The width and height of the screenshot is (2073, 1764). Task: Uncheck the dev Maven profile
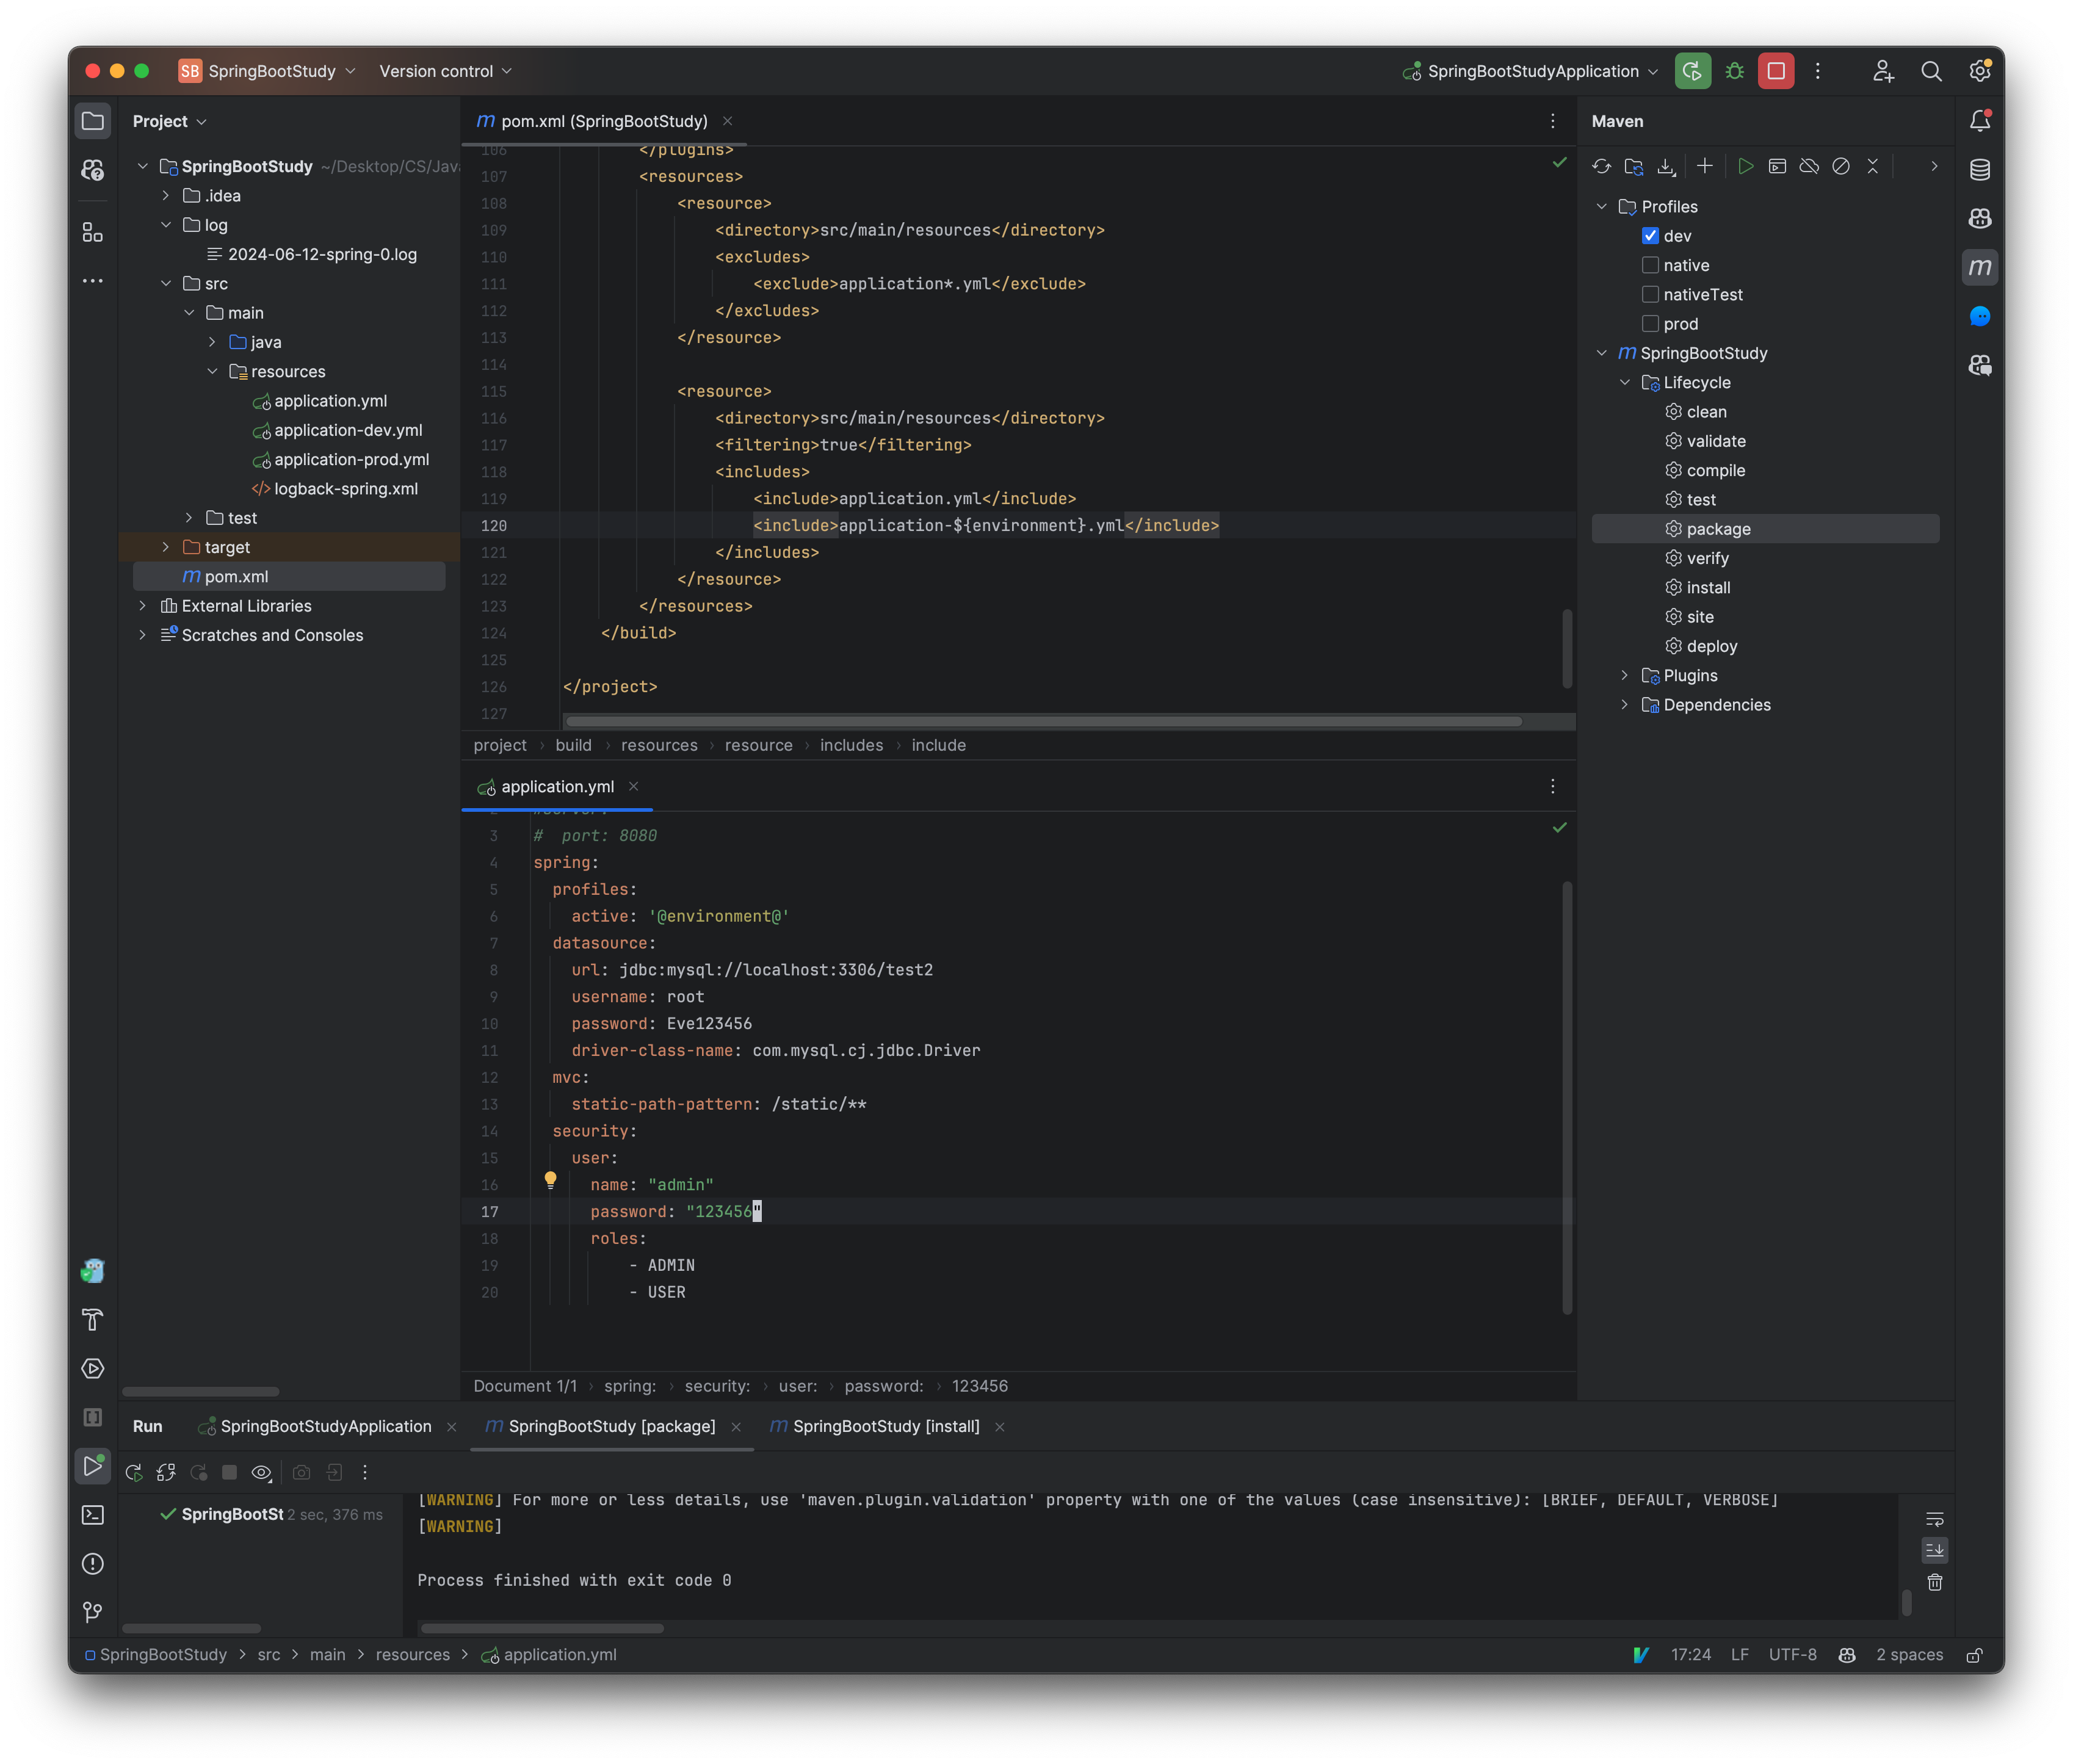pyautogui.click(x=1652, y=236)
